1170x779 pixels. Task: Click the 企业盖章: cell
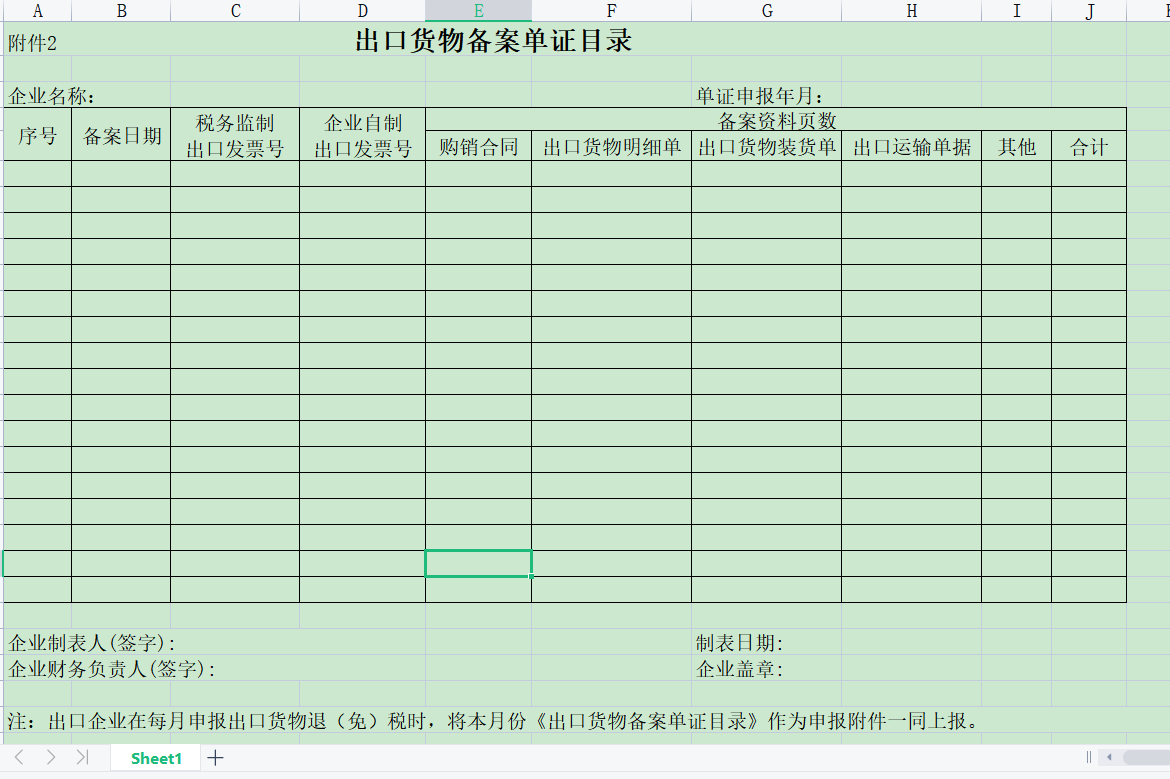(739, 669)
